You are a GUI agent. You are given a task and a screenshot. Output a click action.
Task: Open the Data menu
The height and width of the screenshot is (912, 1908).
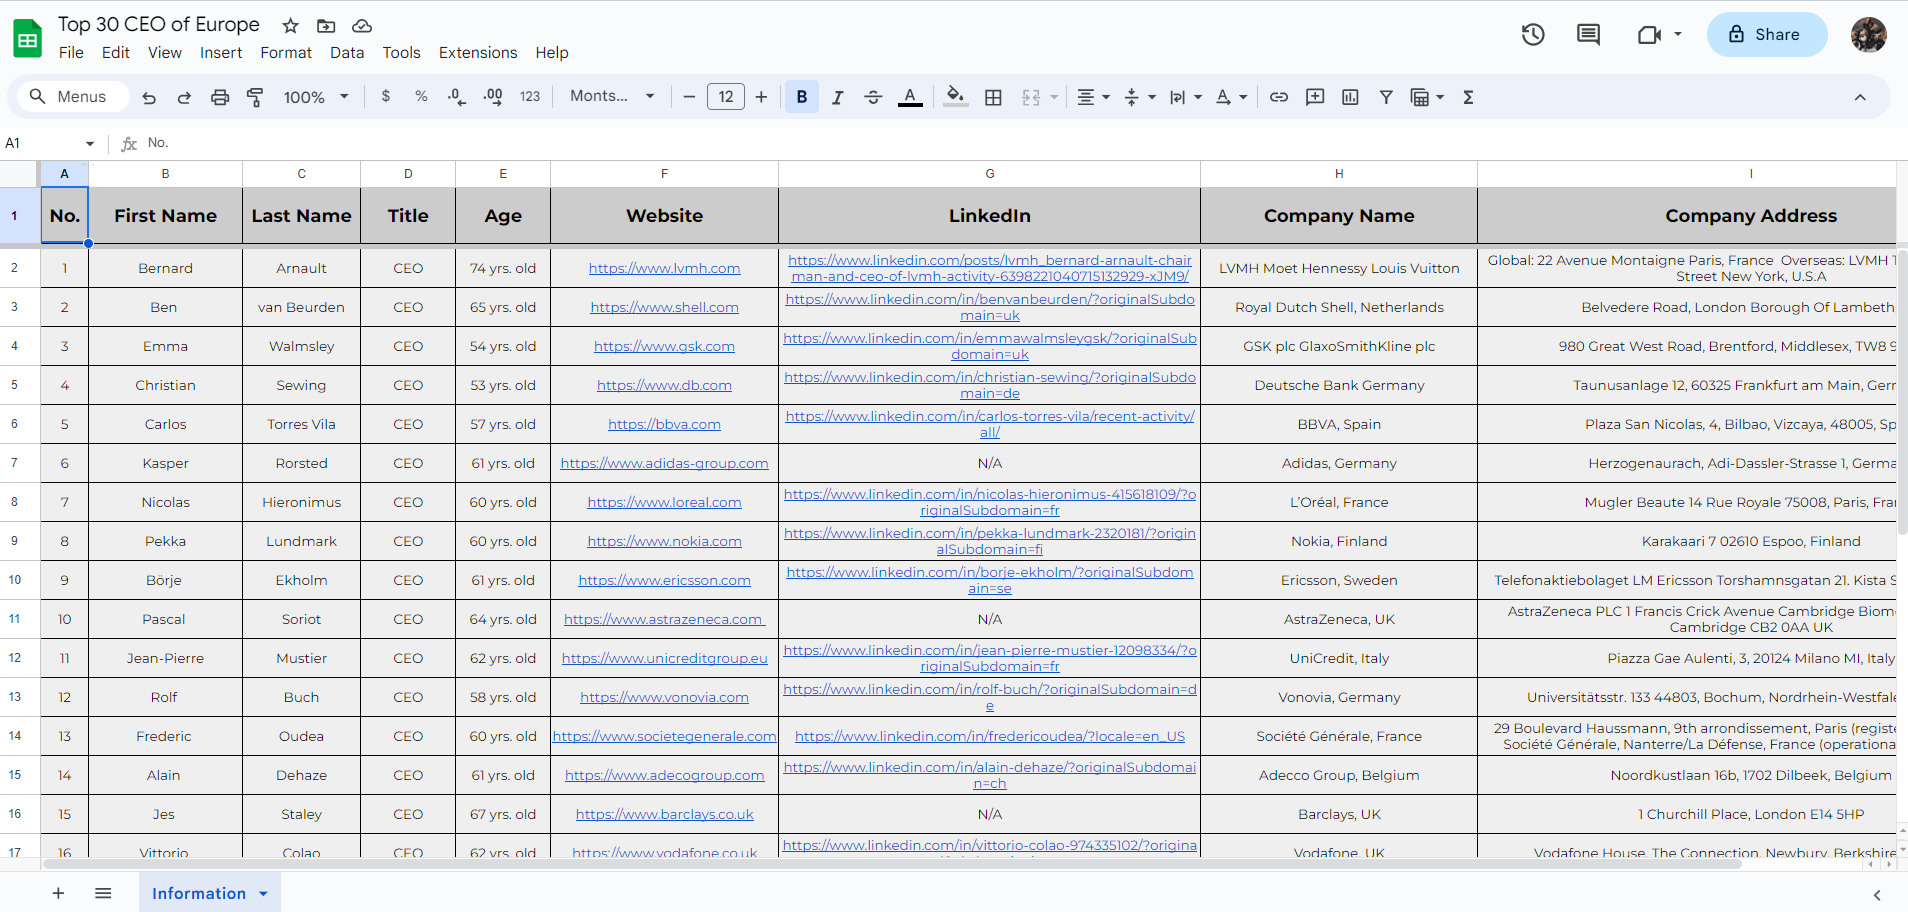coord(347,53)
